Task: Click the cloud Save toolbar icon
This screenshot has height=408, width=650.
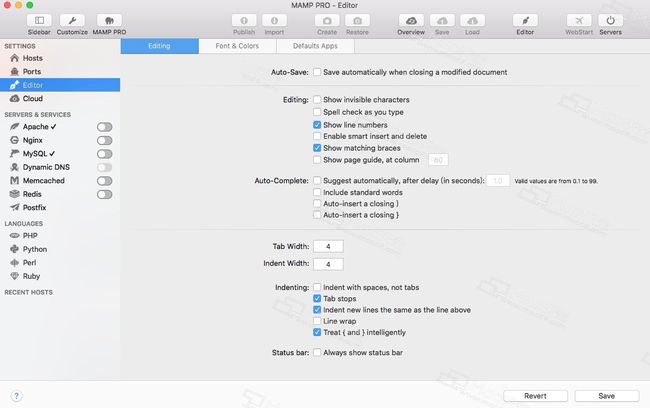Action: (x=442, y=20)
